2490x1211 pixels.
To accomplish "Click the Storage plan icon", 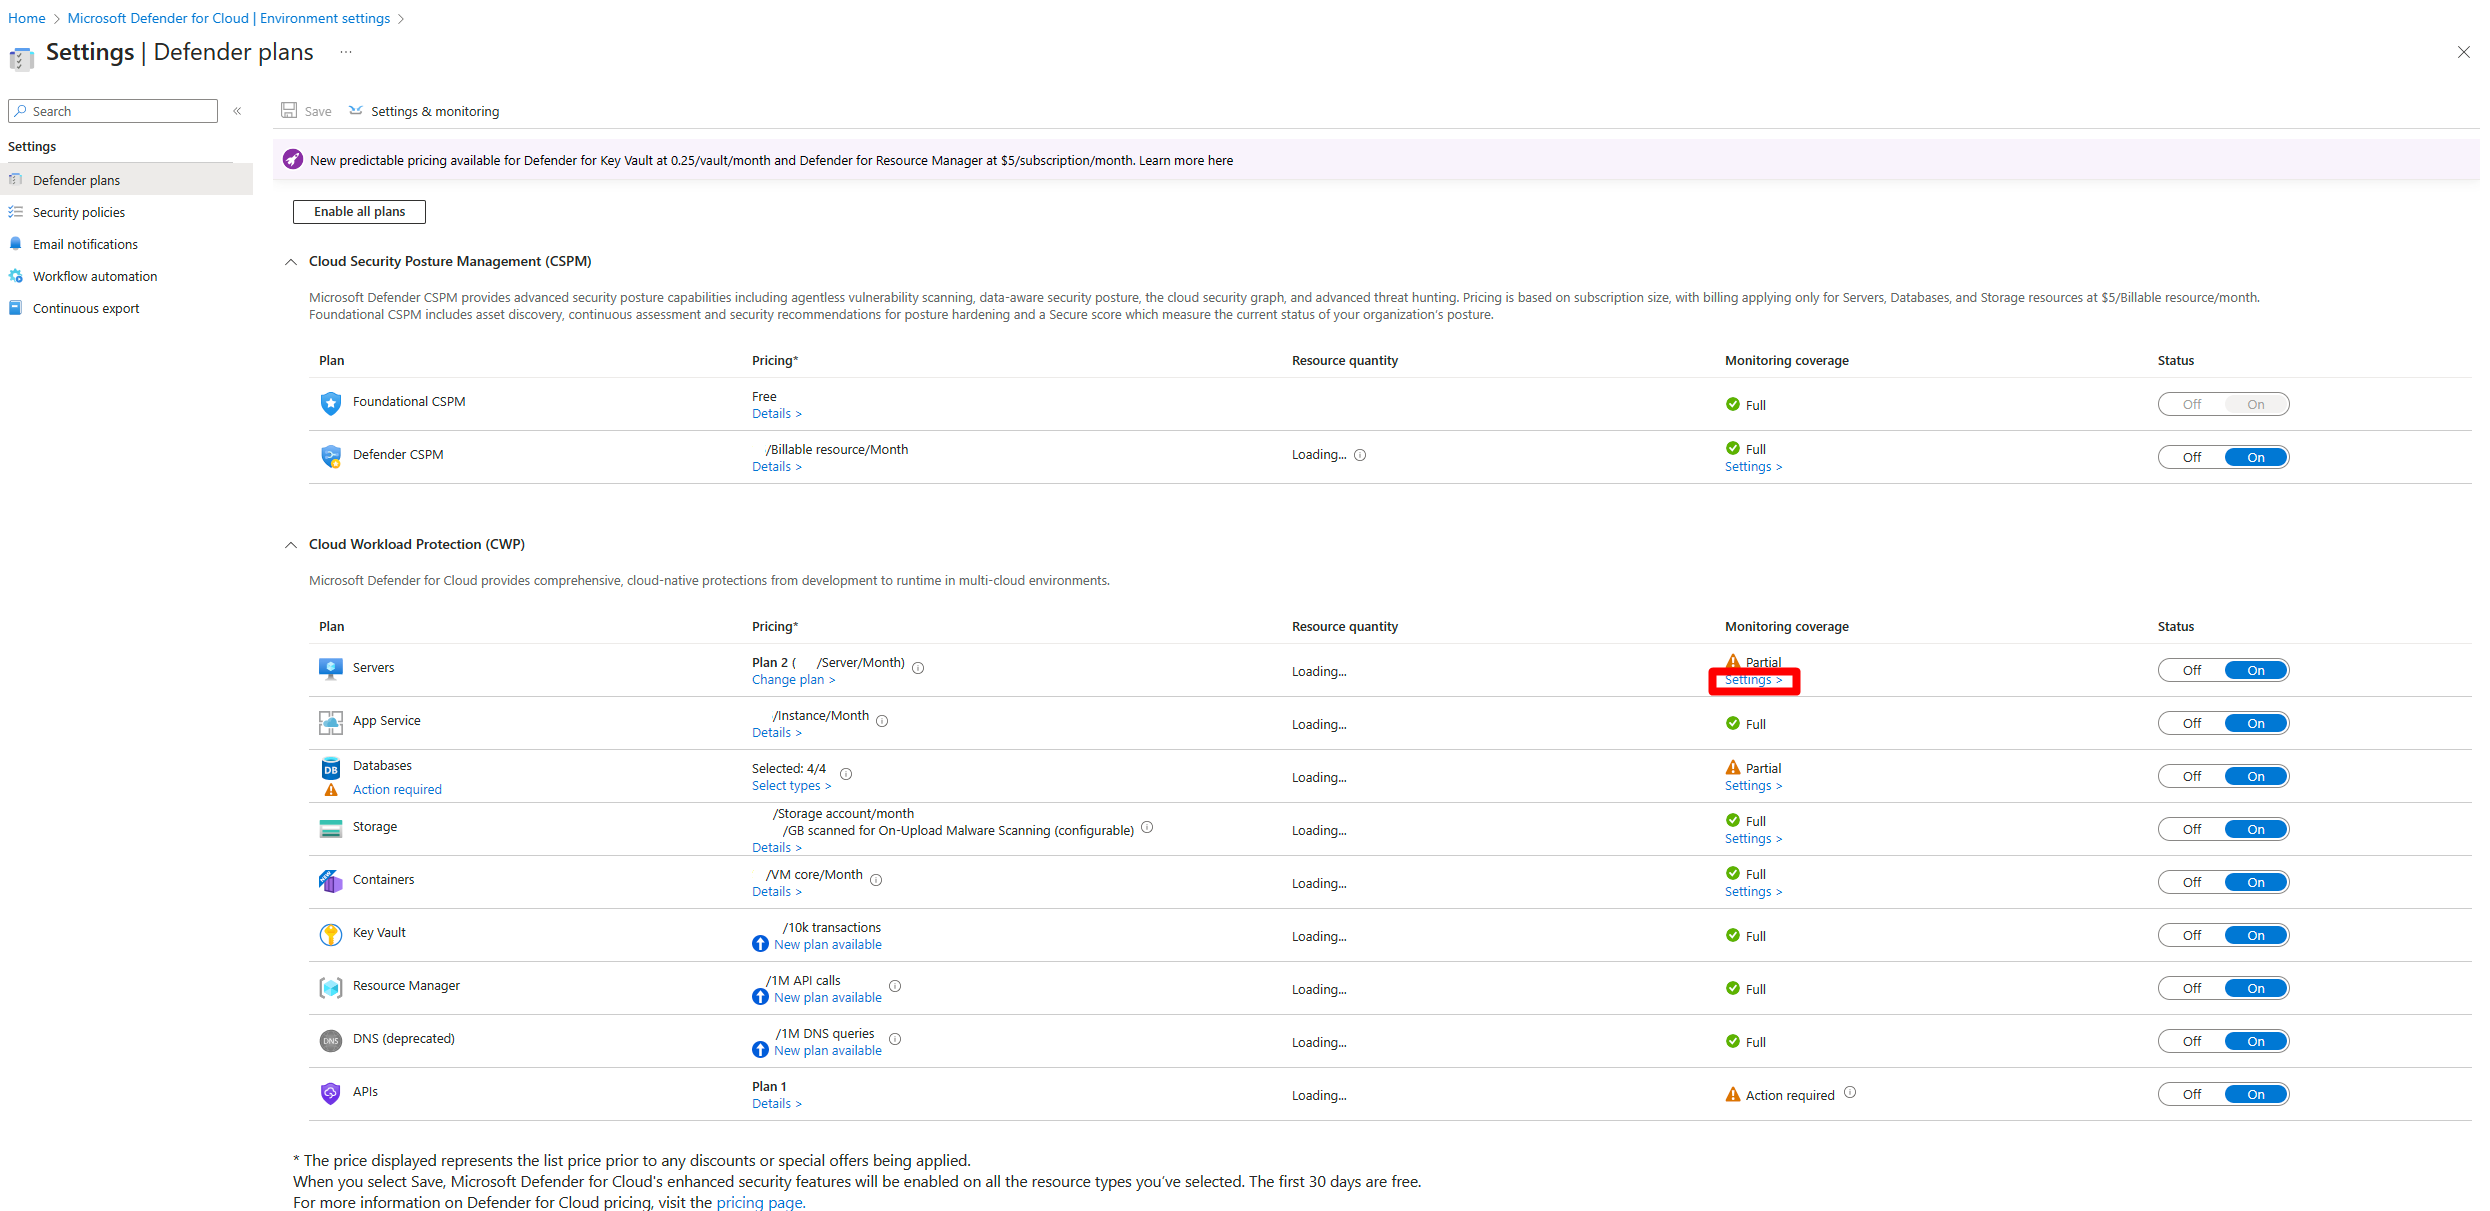I will [330, 828].
